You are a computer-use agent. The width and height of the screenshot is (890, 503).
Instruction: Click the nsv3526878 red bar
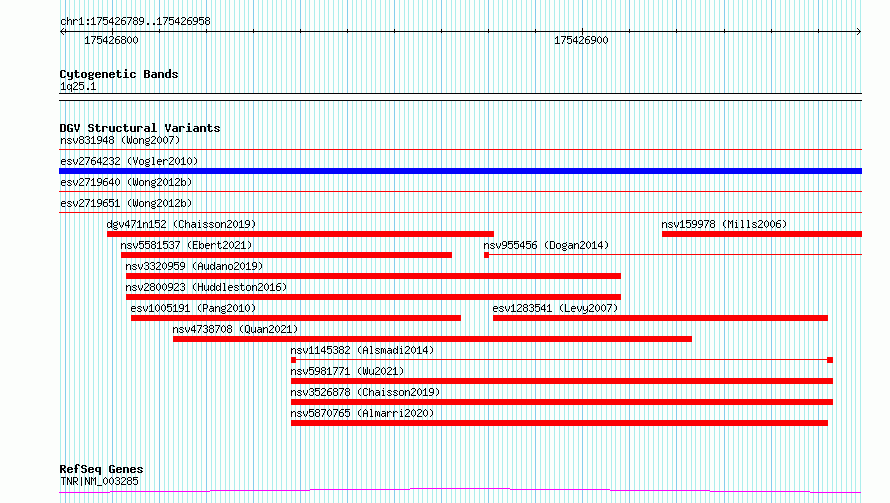562,402
